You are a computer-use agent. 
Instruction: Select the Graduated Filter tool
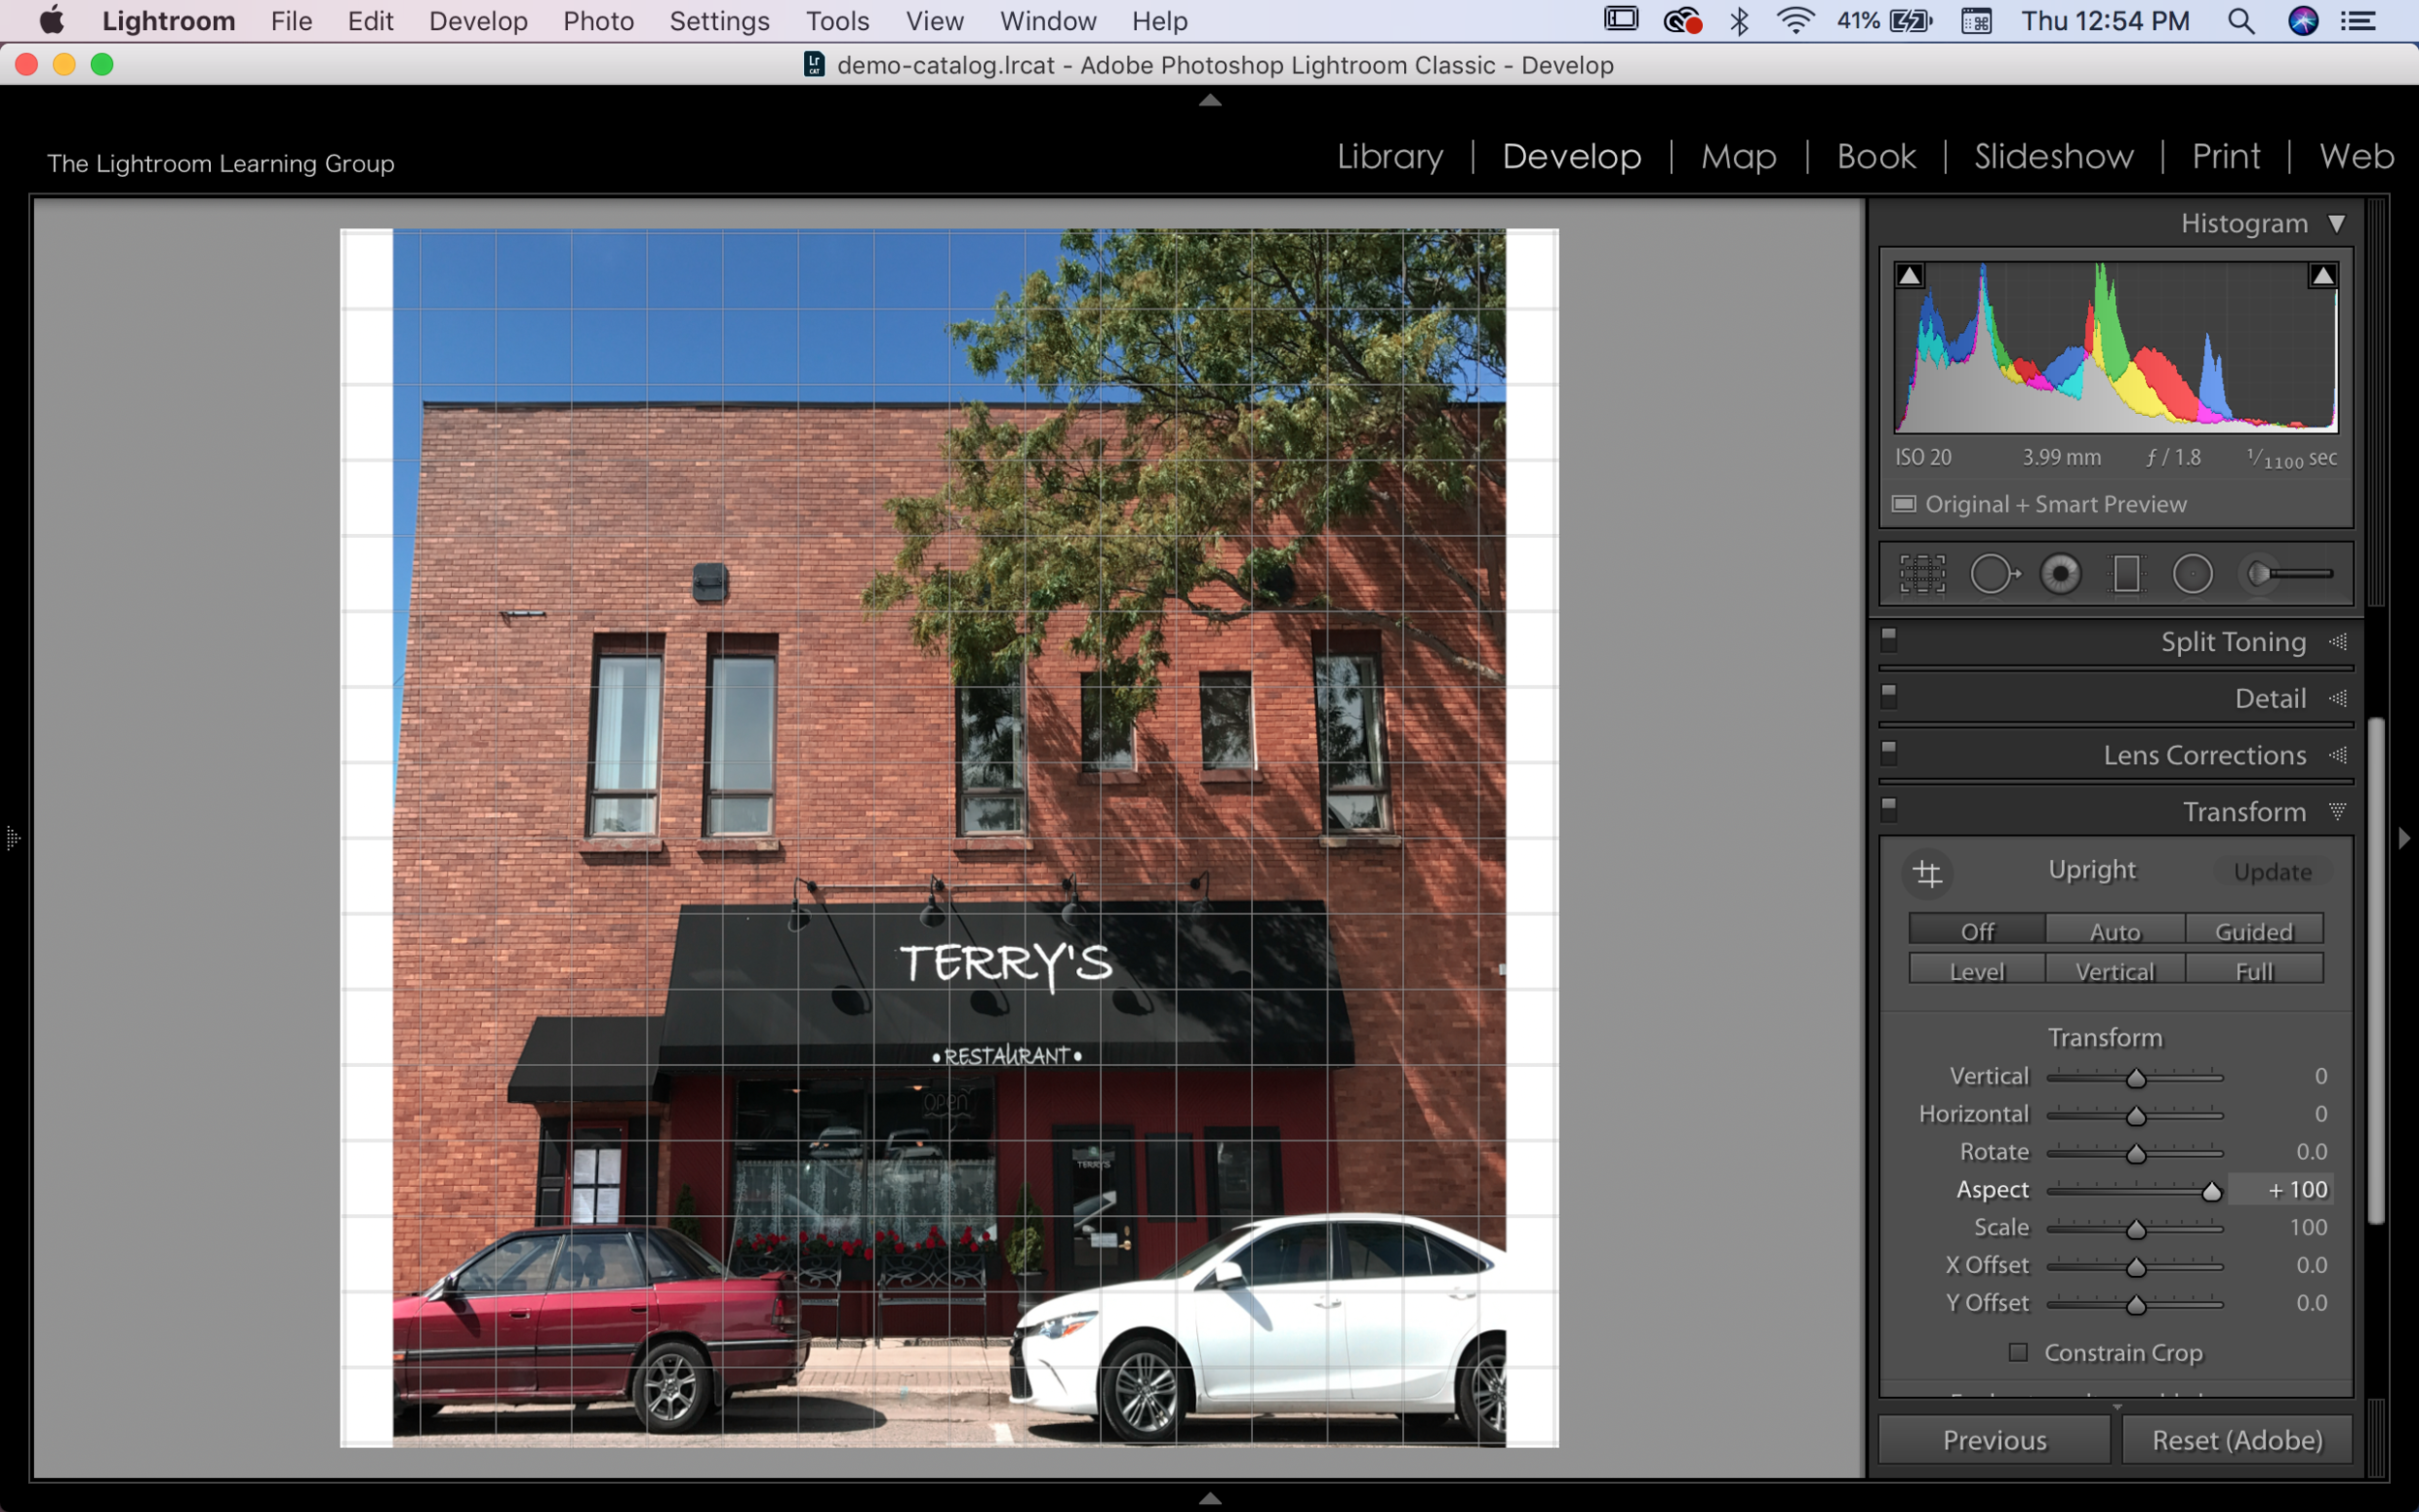(2126, 574)
